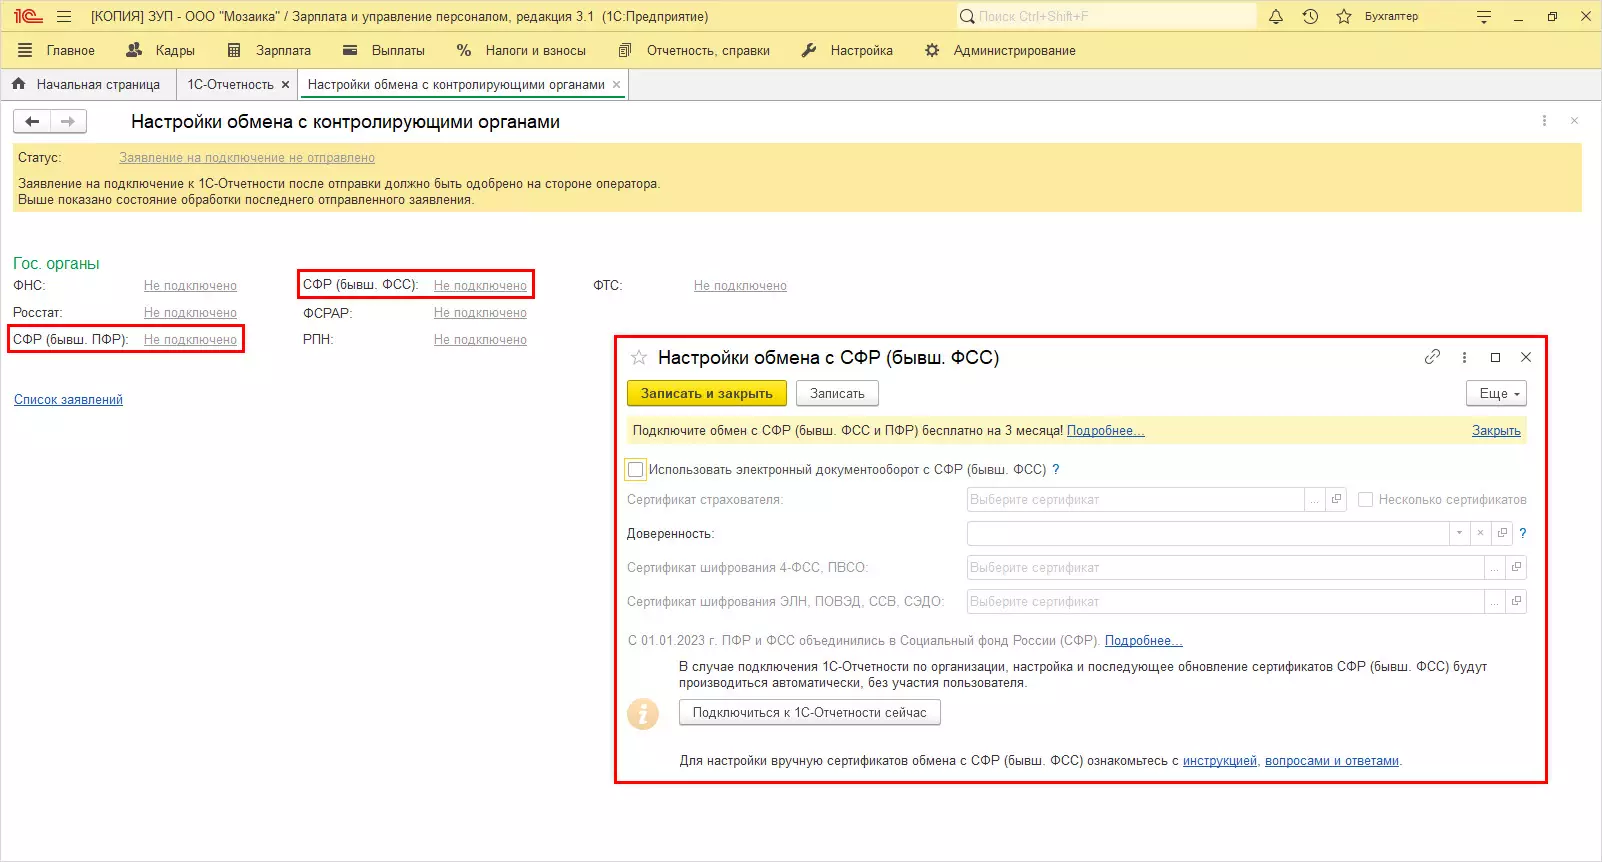The height and width of the screenshot is (862, 1602).
Task: Open three-dot menu in СФР settings dialog
Action: 1464,357
